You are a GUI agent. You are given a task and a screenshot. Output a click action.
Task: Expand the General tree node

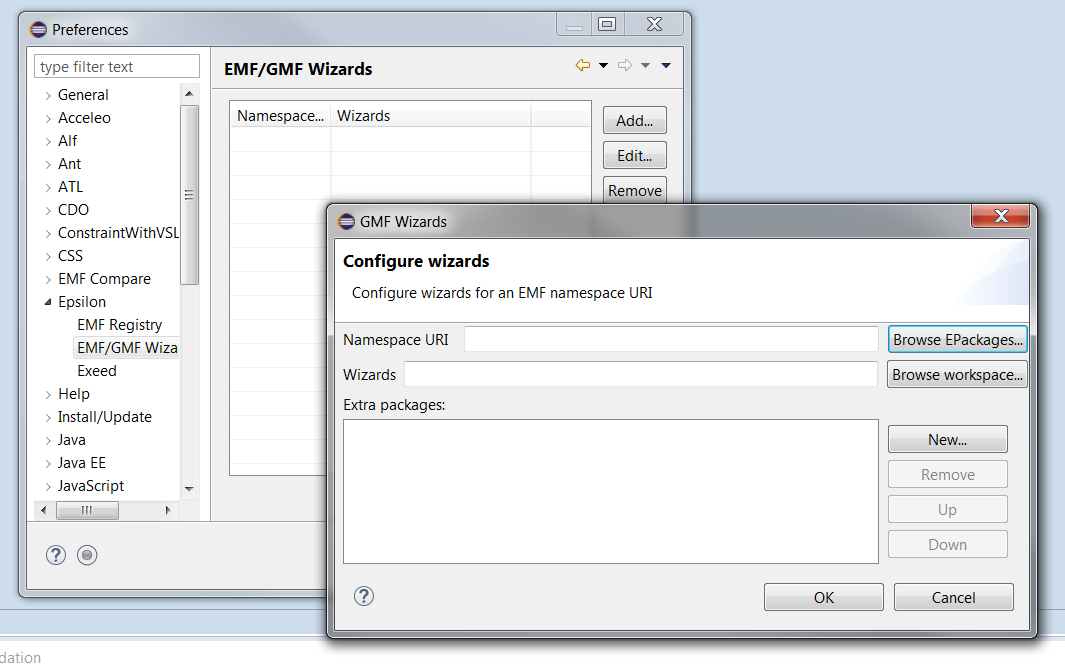click(x=48, y=96)
